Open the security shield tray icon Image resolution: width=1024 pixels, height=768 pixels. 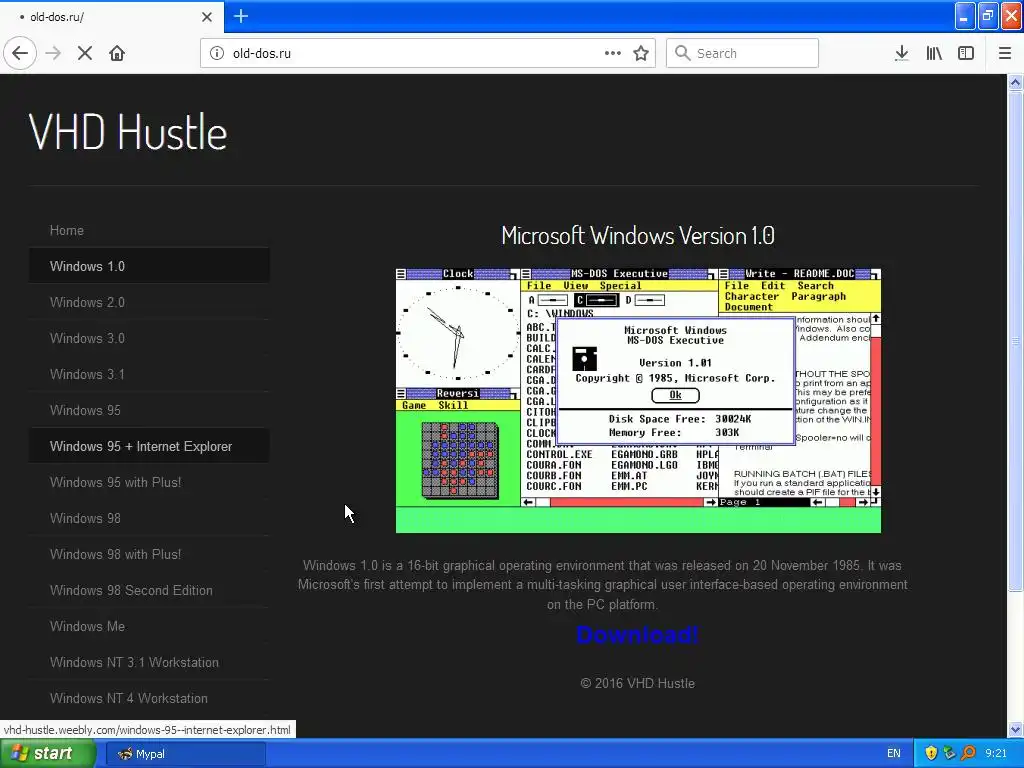point(931,754)
